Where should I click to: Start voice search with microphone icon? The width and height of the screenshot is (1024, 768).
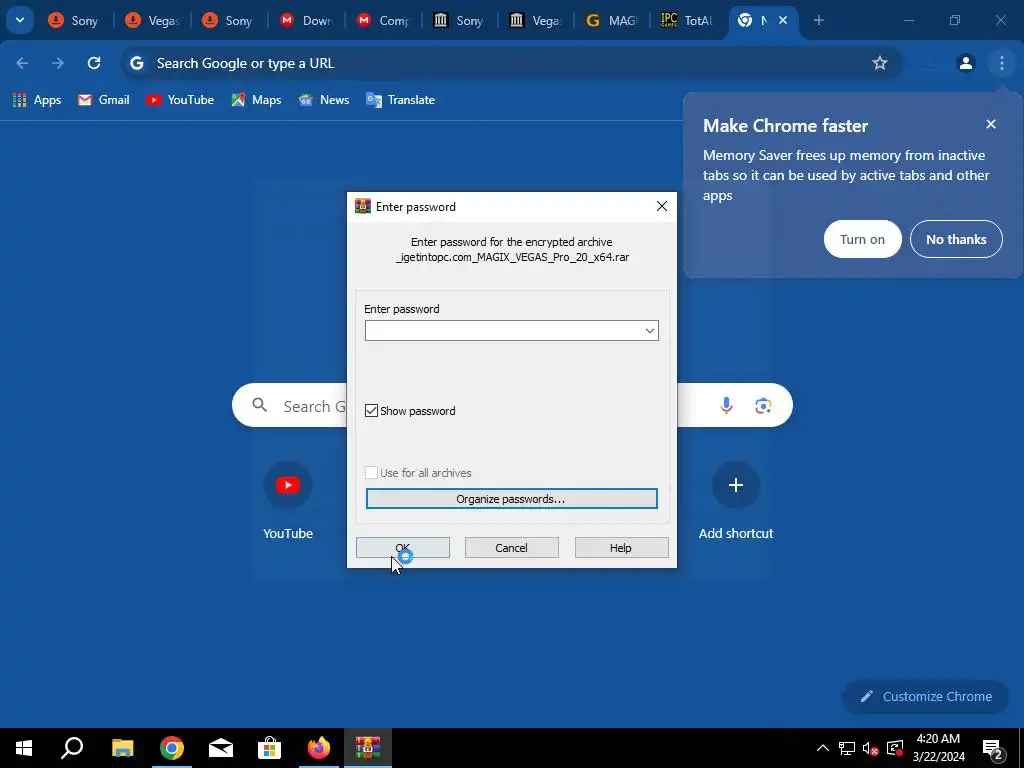point(726,406)
